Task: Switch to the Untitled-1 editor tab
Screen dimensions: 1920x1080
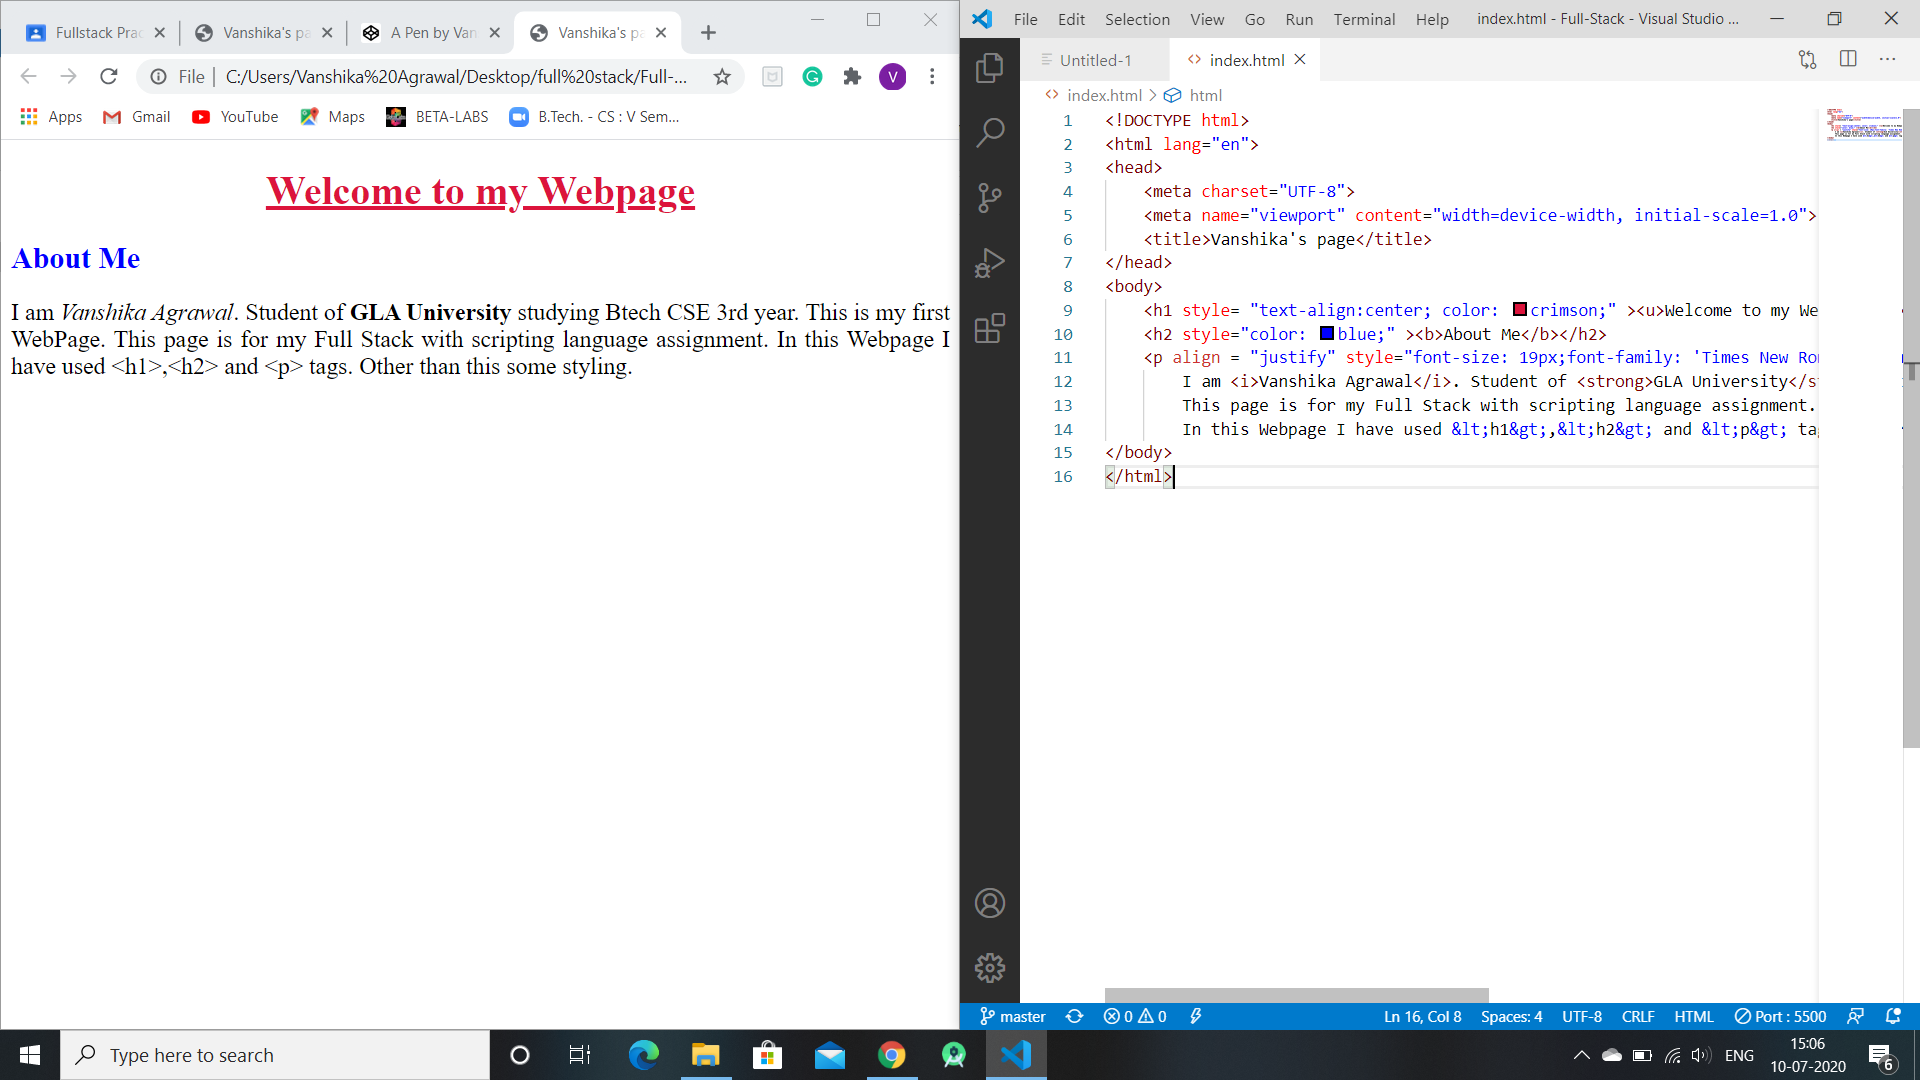Action: click(1095, 60)
